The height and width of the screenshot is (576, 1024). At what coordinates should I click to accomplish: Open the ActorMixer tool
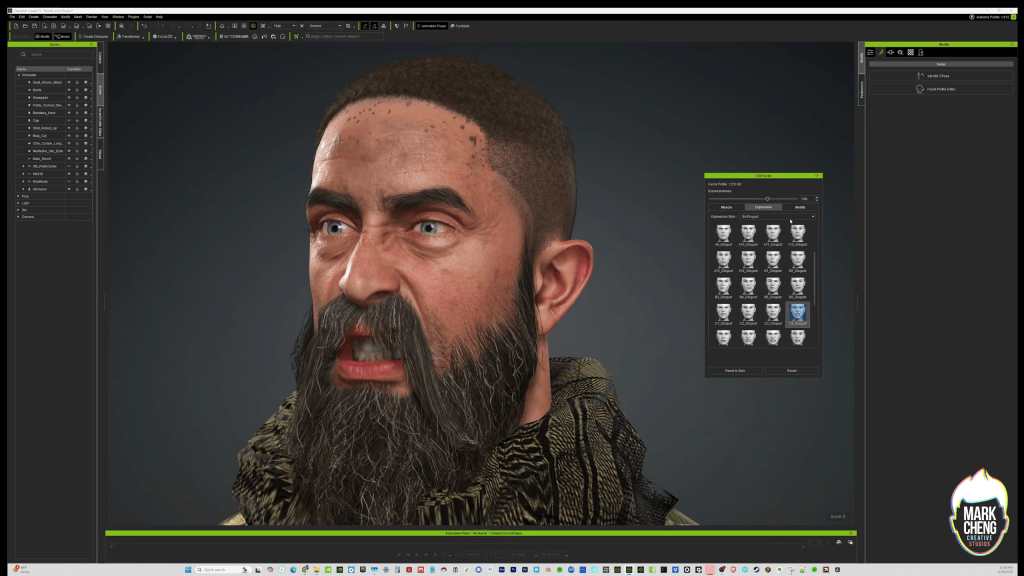point(234,37)
